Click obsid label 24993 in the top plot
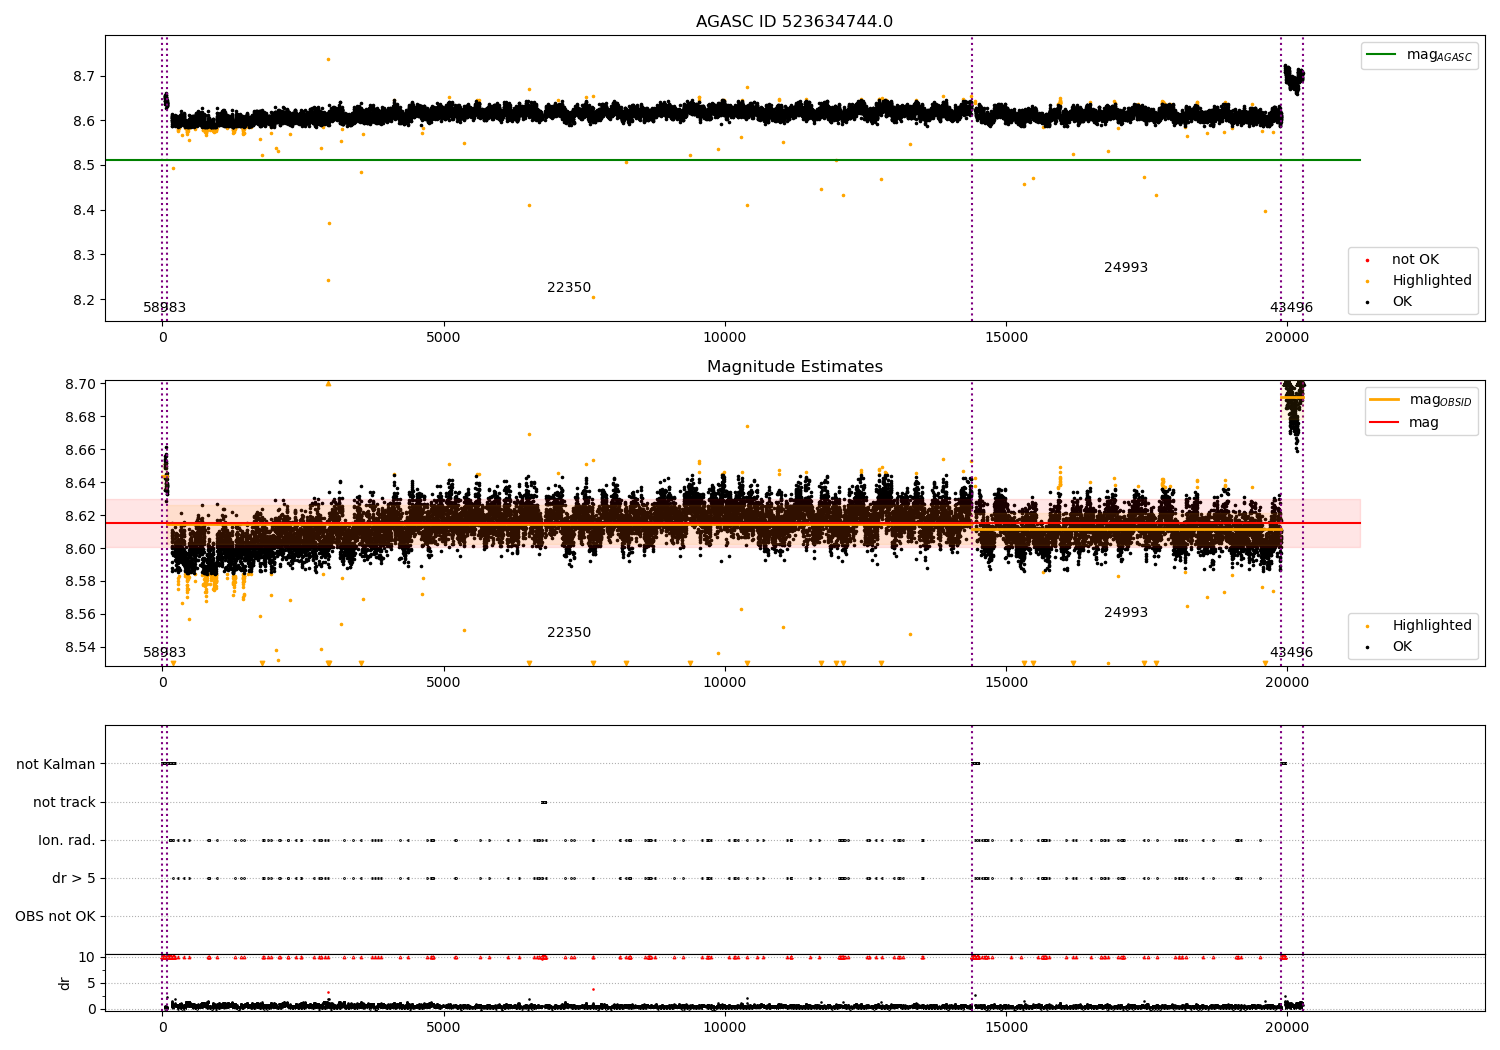 1126,268
